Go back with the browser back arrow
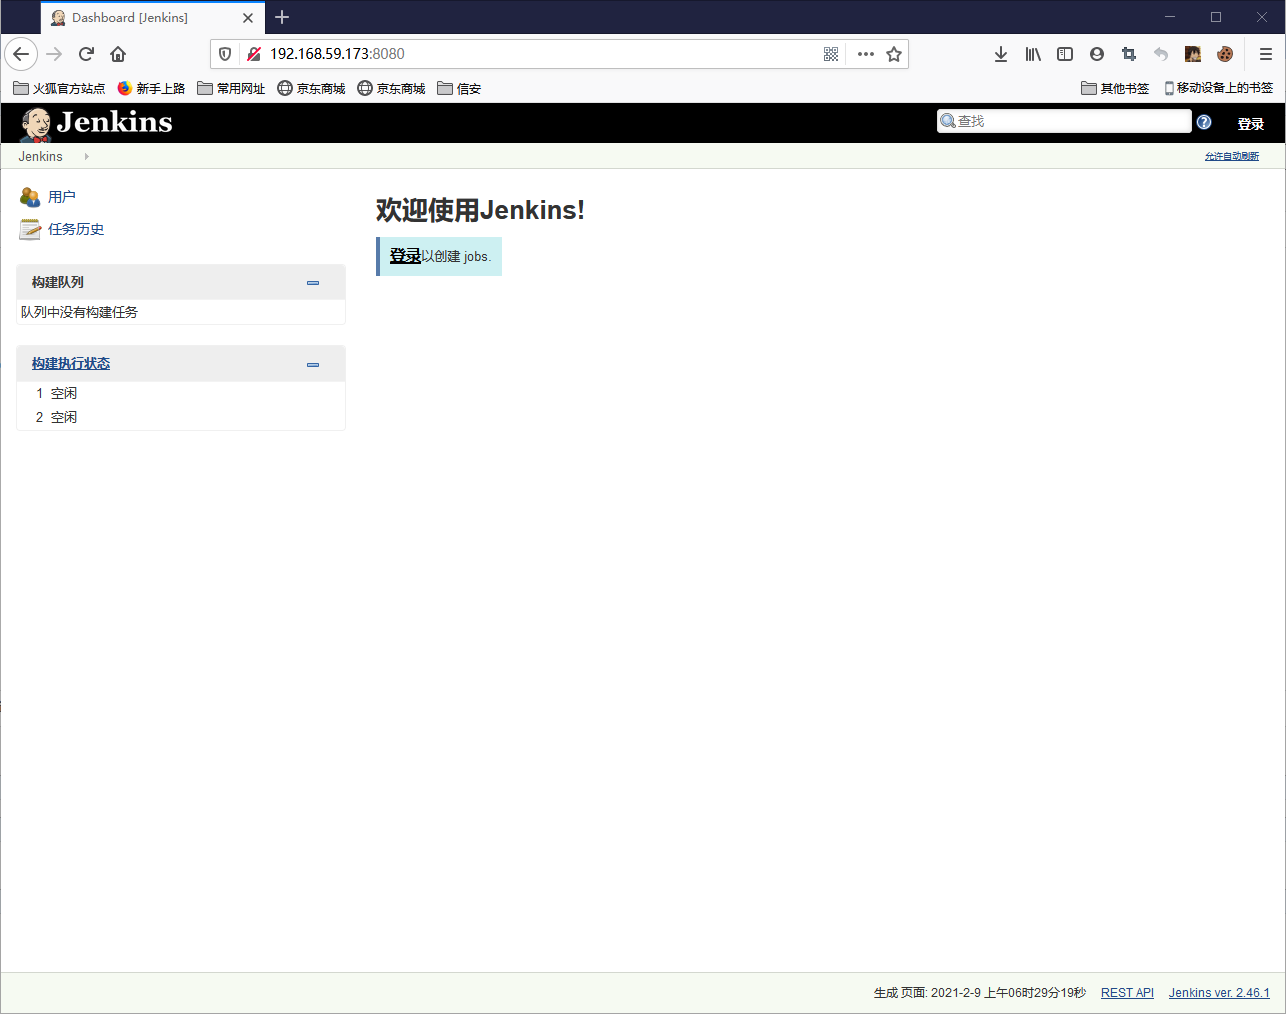This screenshot has width=1286, height=1014. pos(21,54)
